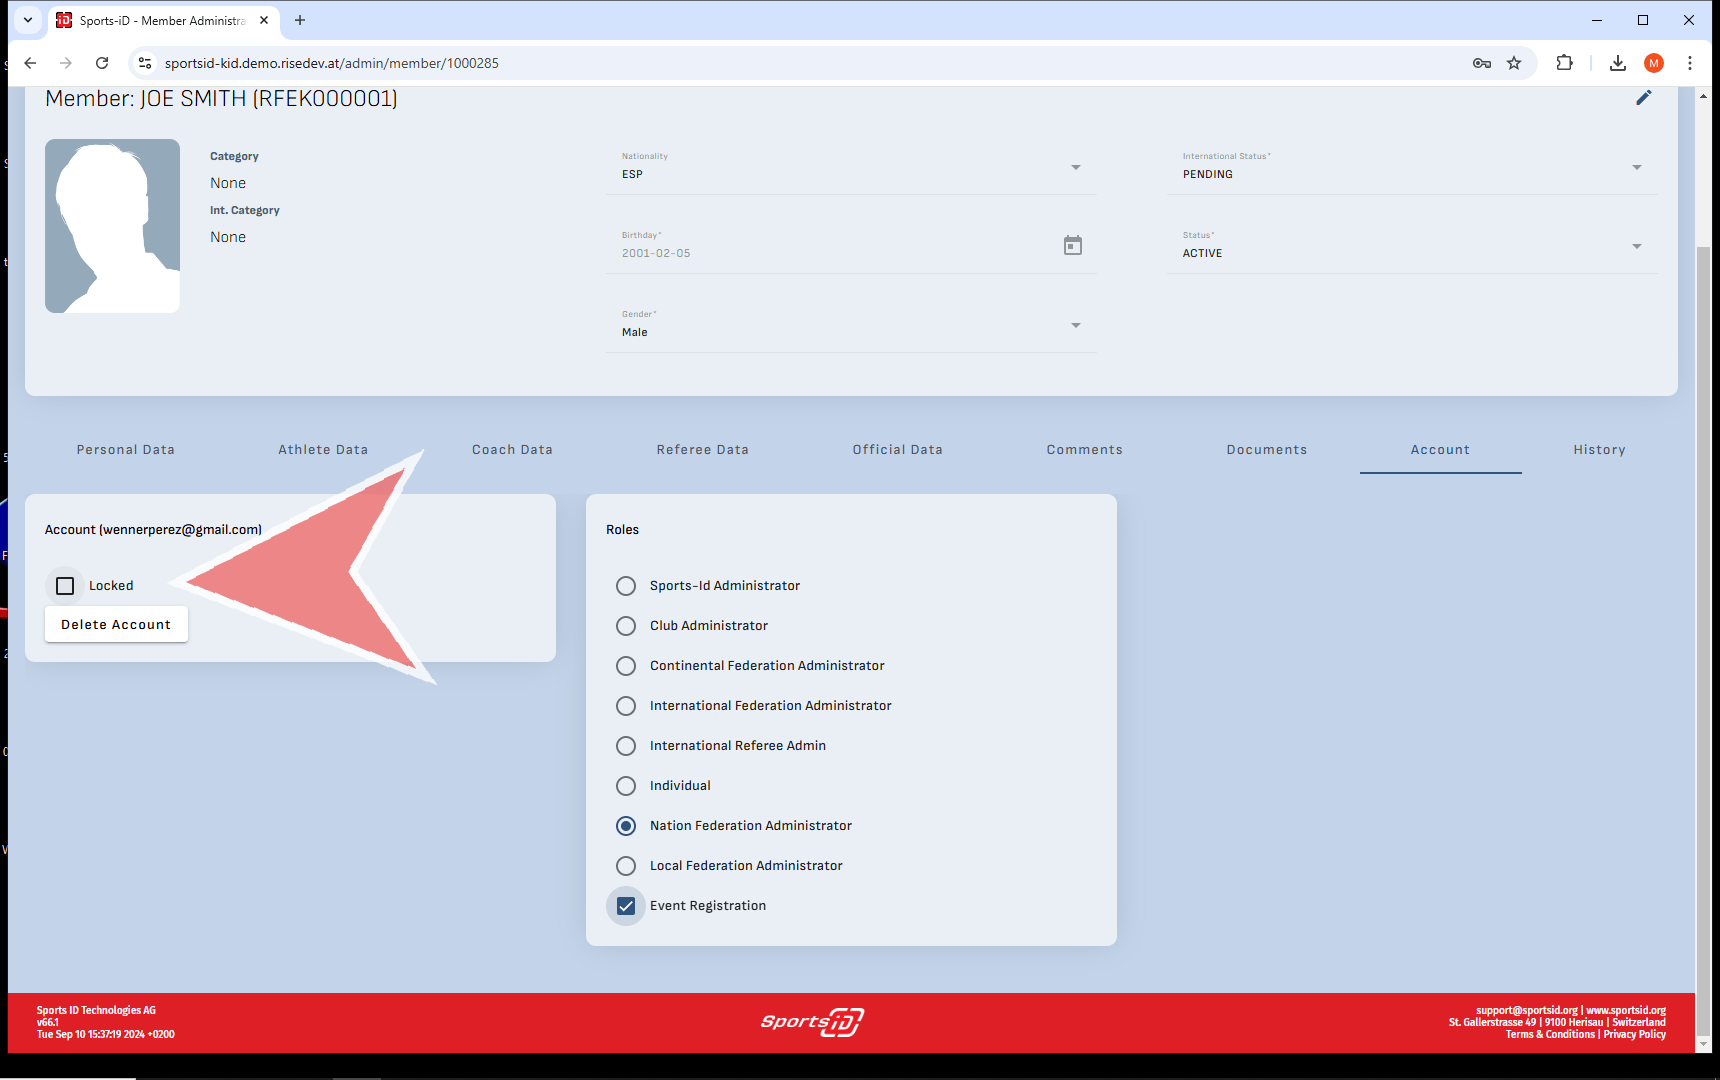1720x1080 pixels.
Task: Open the Birthday calendar picker icon
Action: tap(1072, 246)
